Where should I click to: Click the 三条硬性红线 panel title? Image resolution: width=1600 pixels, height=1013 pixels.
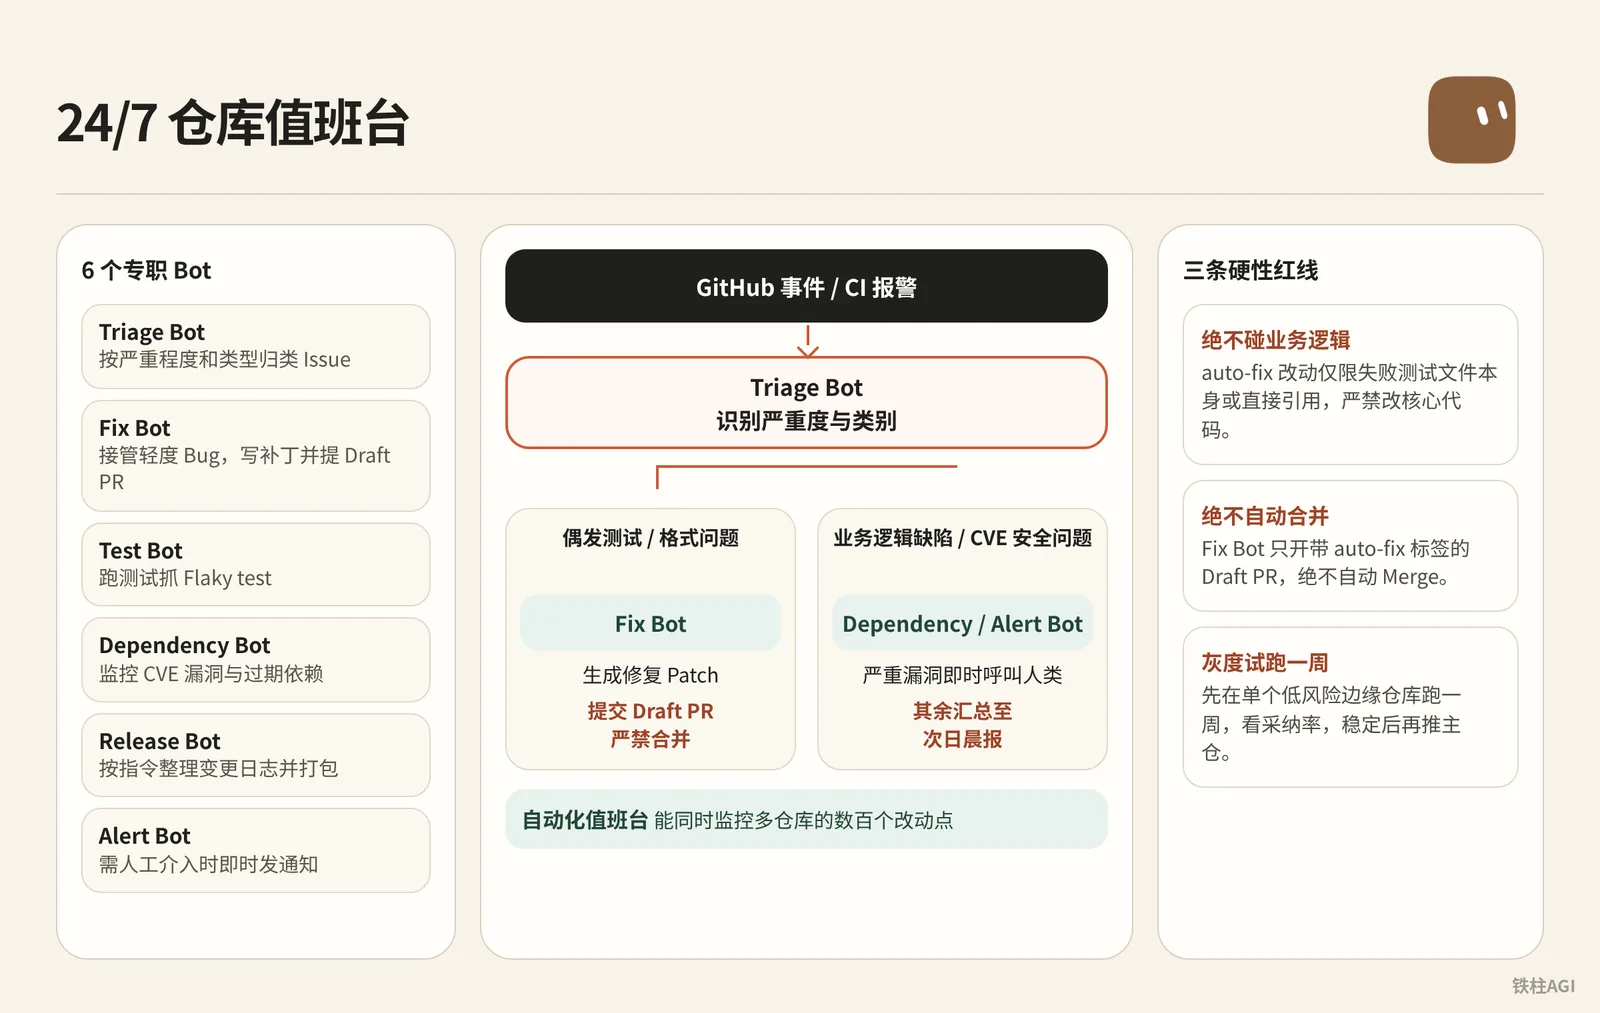point(1250,270)
